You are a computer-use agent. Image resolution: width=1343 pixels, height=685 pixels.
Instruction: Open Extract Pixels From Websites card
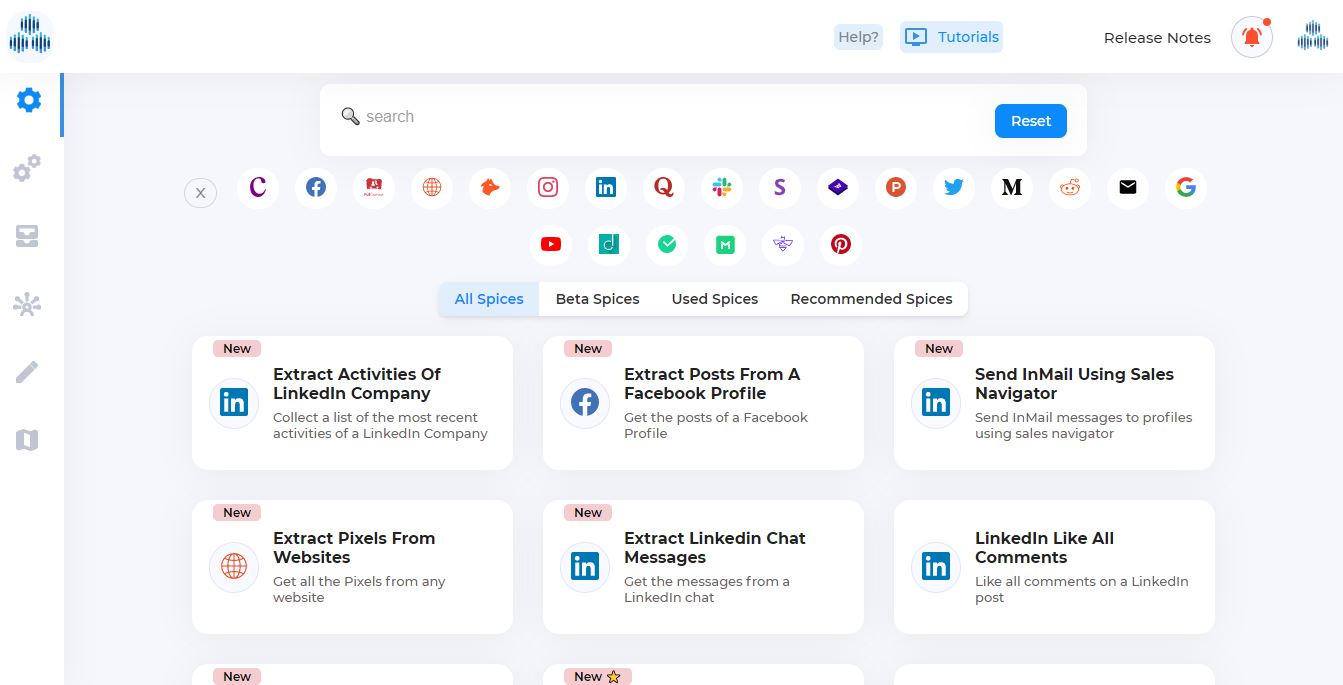[x=352, y=566]
